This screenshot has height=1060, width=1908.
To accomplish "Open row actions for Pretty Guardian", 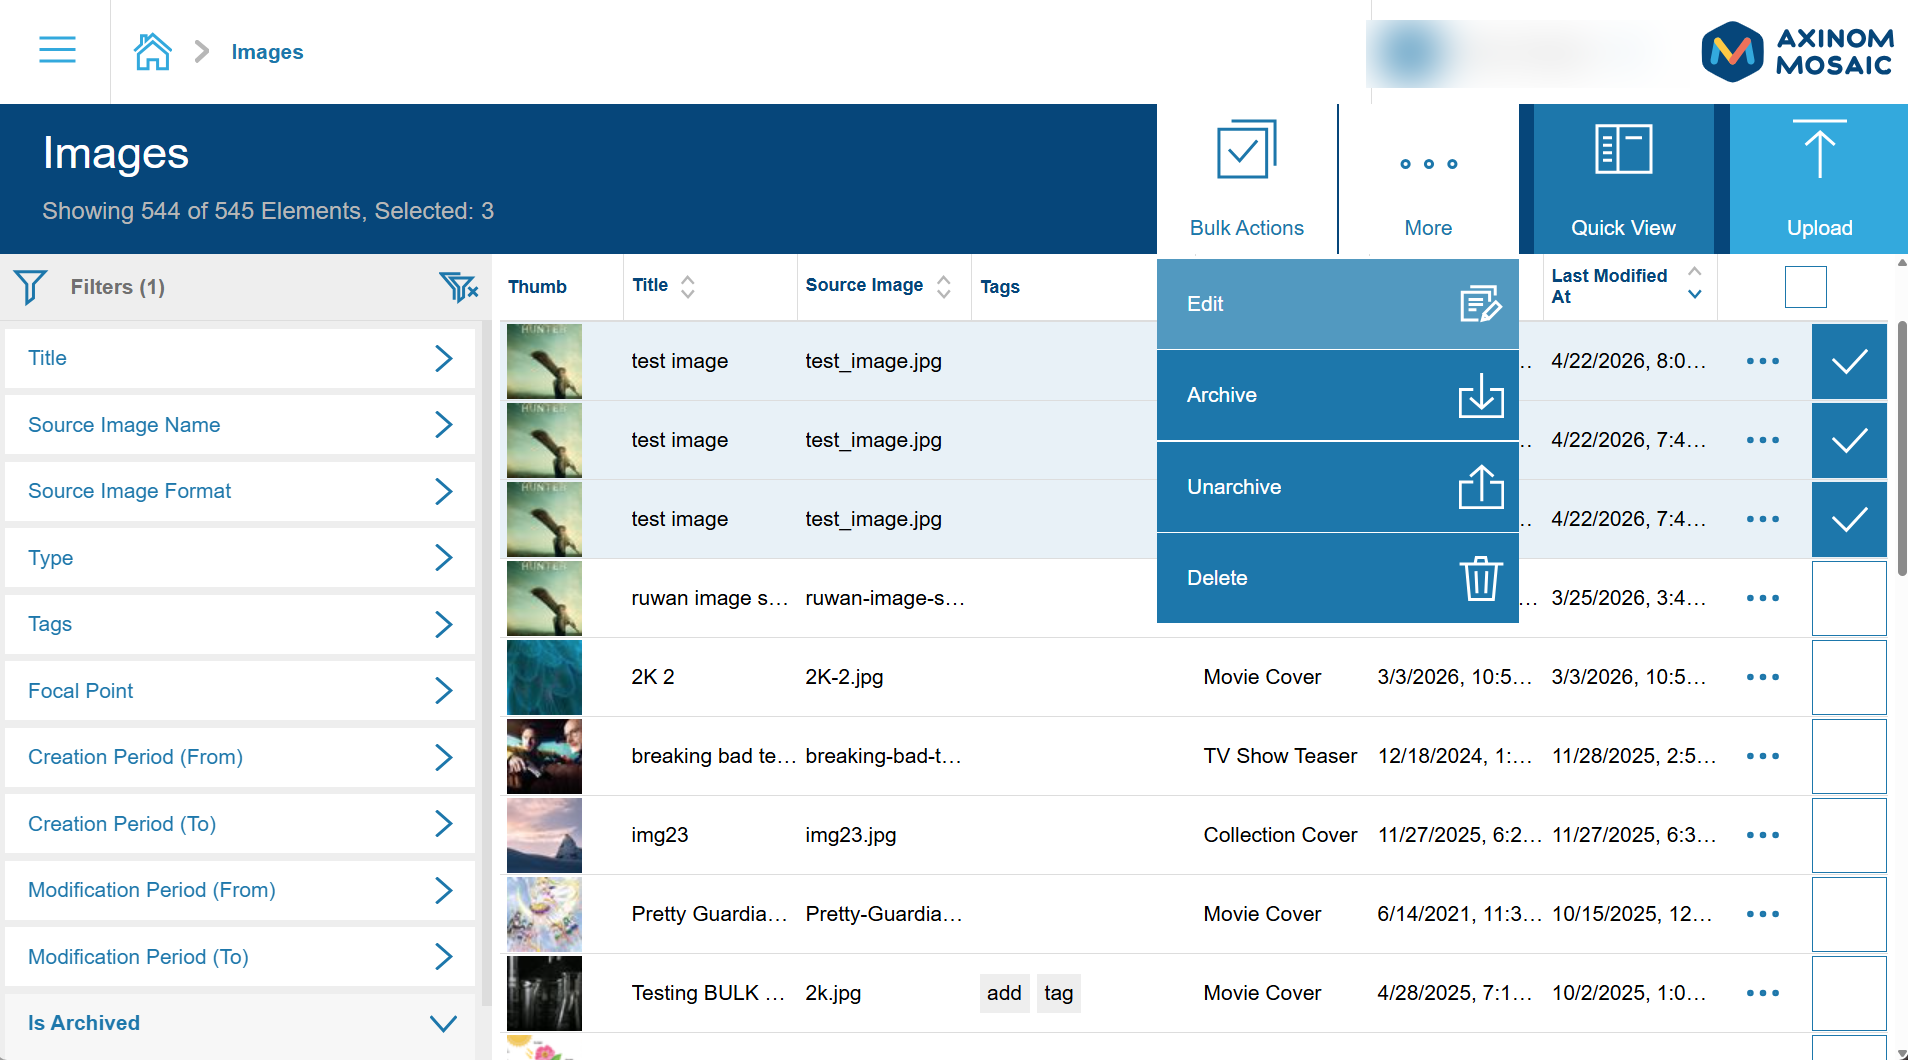I will 1762,914.
